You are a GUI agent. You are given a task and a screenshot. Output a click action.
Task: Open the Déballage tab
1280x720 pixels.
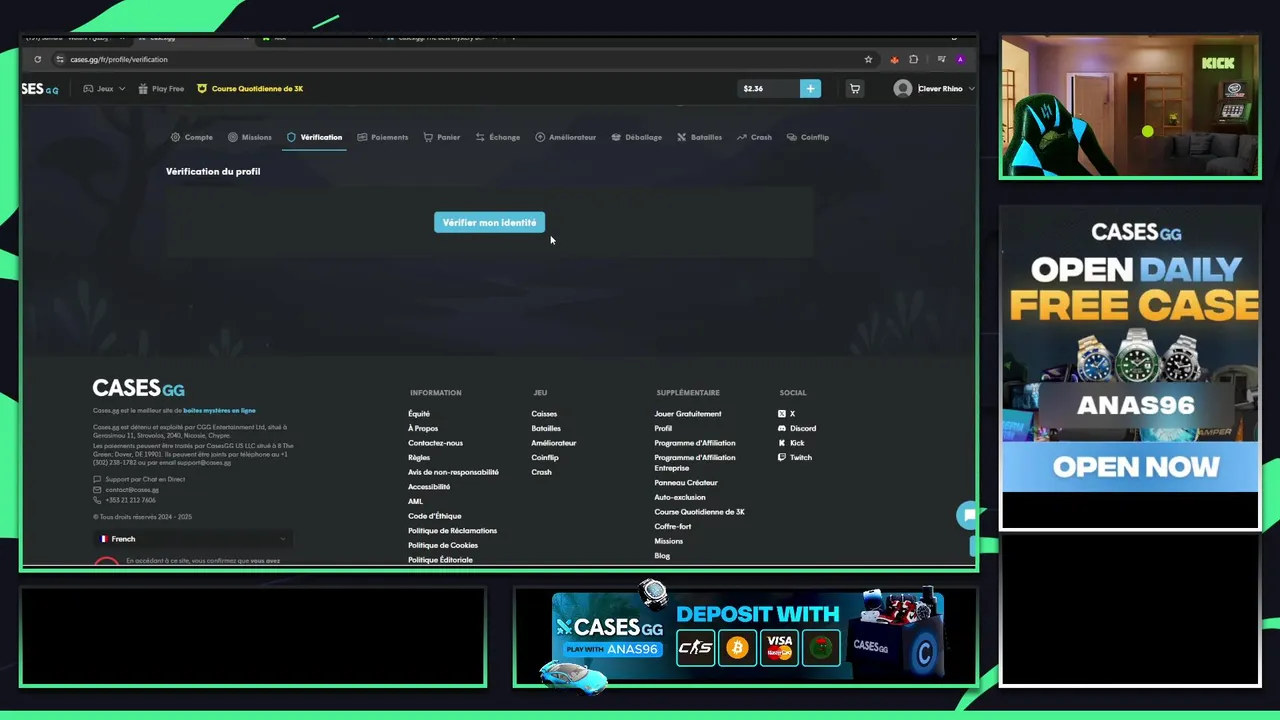(637, 137)
